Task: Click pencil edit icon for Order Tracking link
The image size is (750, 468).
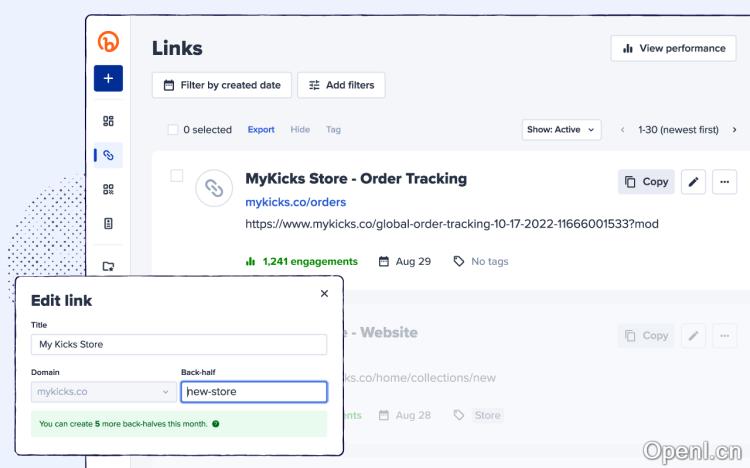Action: 694,181
